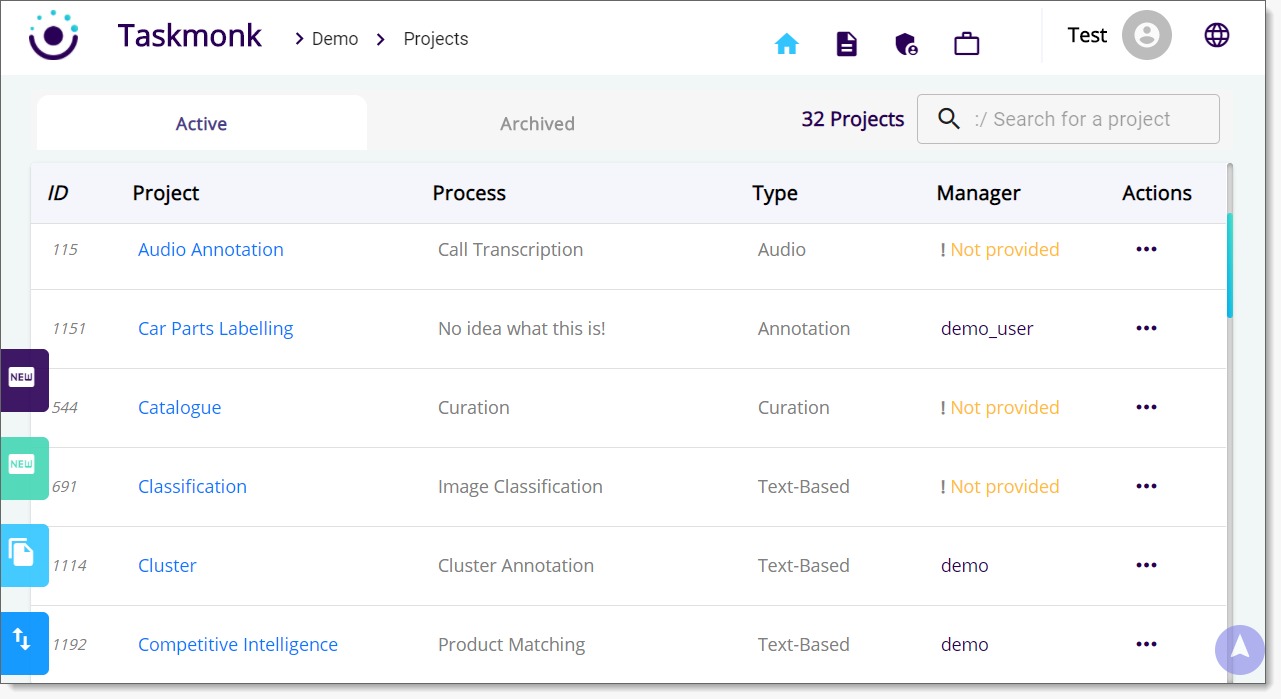Click the home icon in header

coord(787,44)
